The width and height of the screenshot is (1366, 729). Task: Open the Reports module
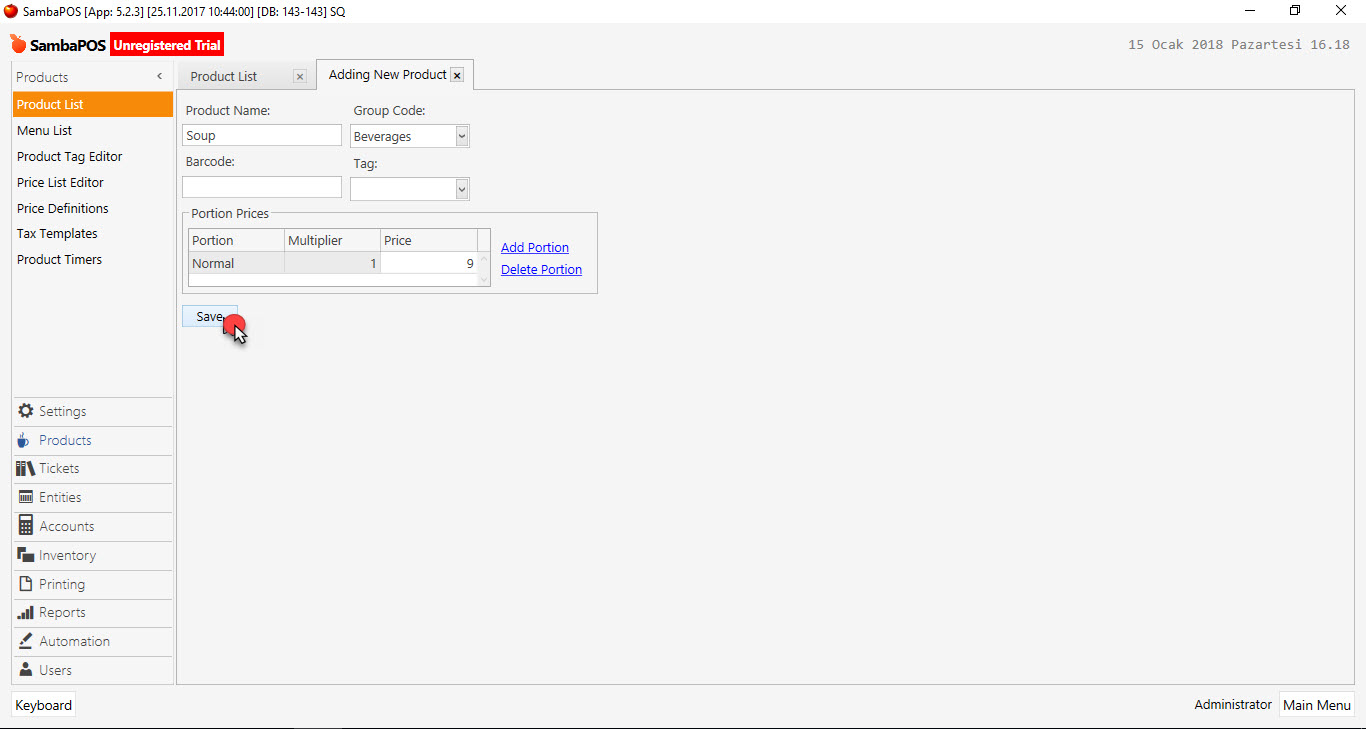tap(60, 612)
